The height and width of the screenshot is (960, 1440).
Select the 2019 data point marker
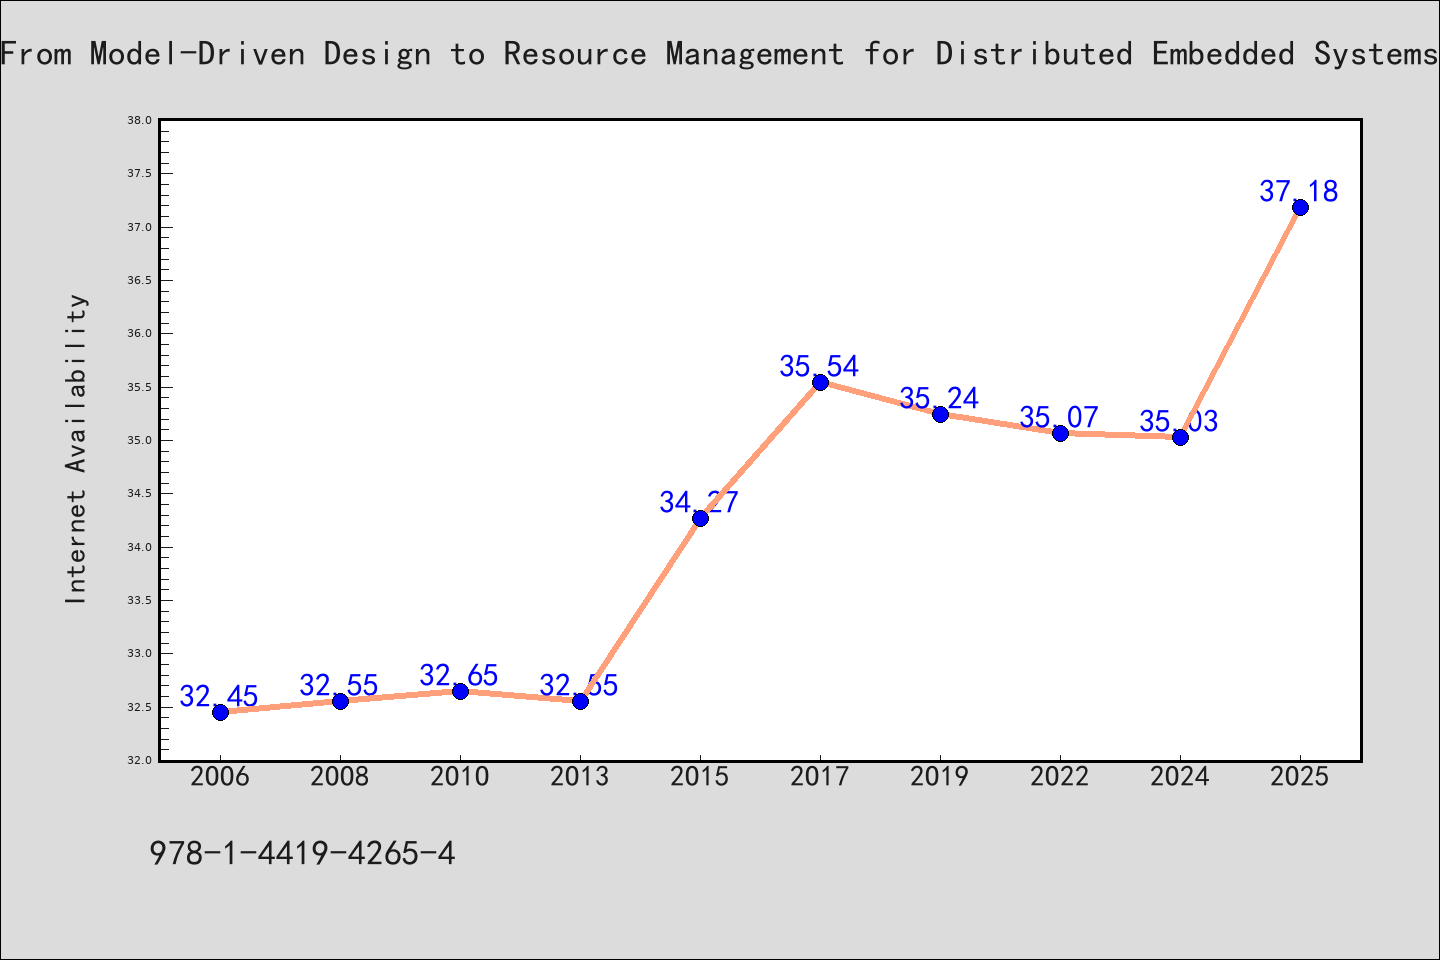point(940,414)
